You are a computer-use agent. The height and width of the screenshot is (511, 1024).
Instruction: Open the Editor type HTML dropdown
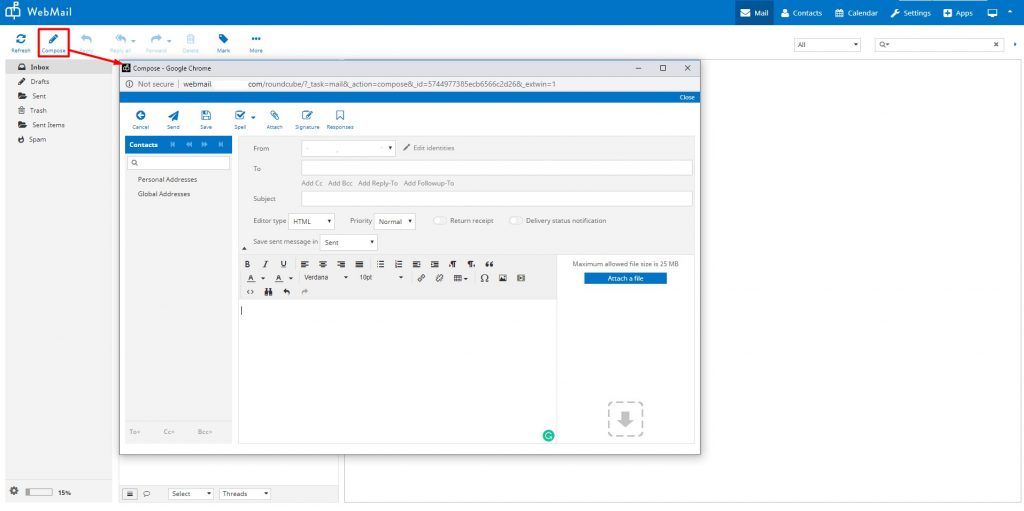(x=312, y=221)
